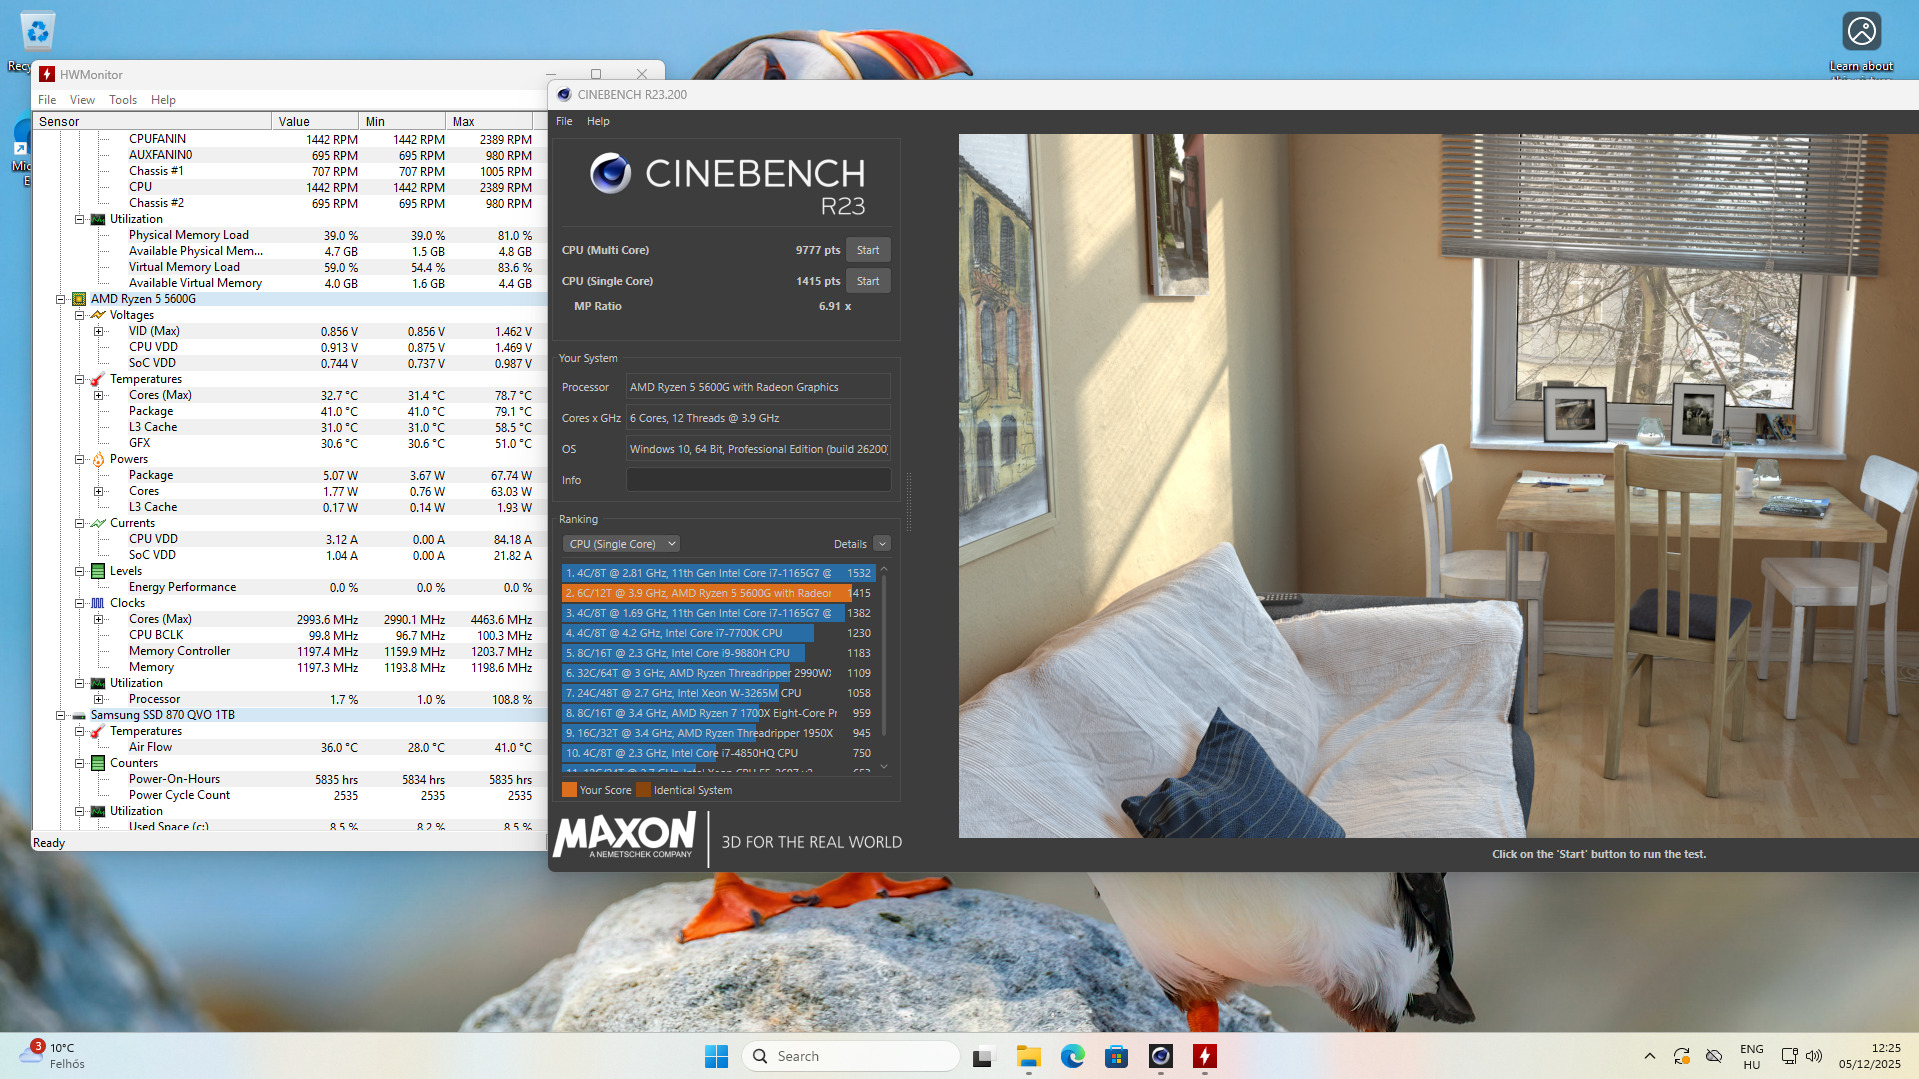Start the CPU Multi Core test
Screen dimensions: 1919x1079
click(868, 250)
